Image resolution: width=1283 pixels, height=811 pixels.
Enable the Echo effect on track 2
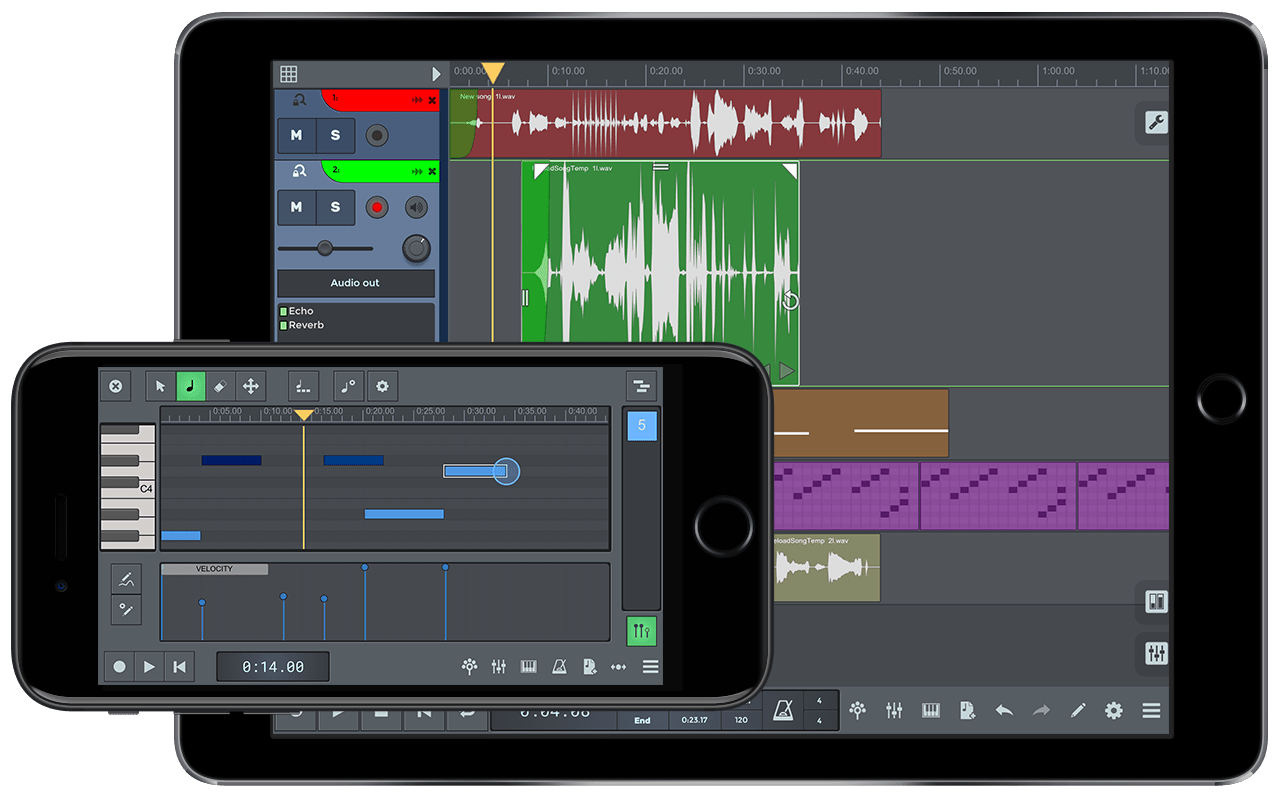[x=298, y=311]
